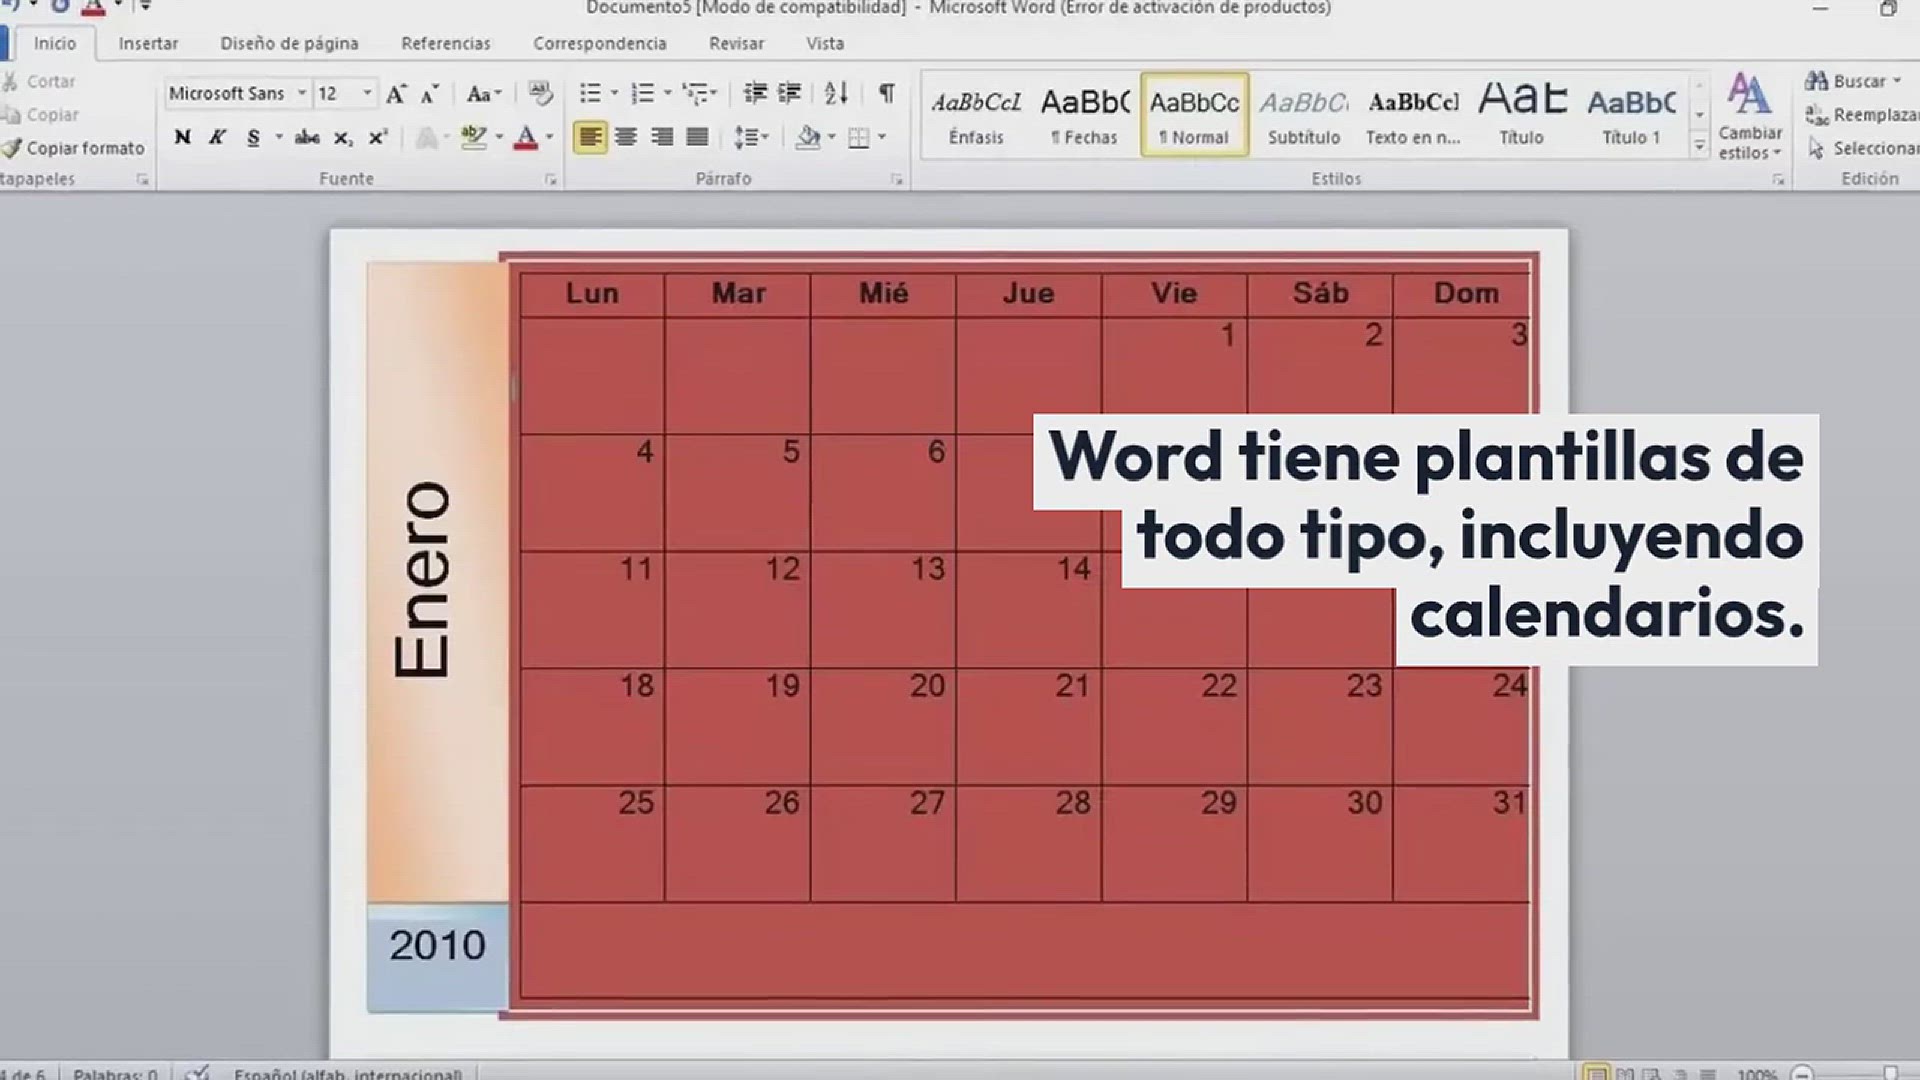The width and height of the screenshot is (1920, 1080).
Task: Open the font size dropdown
Action: [x=367, y=93]
